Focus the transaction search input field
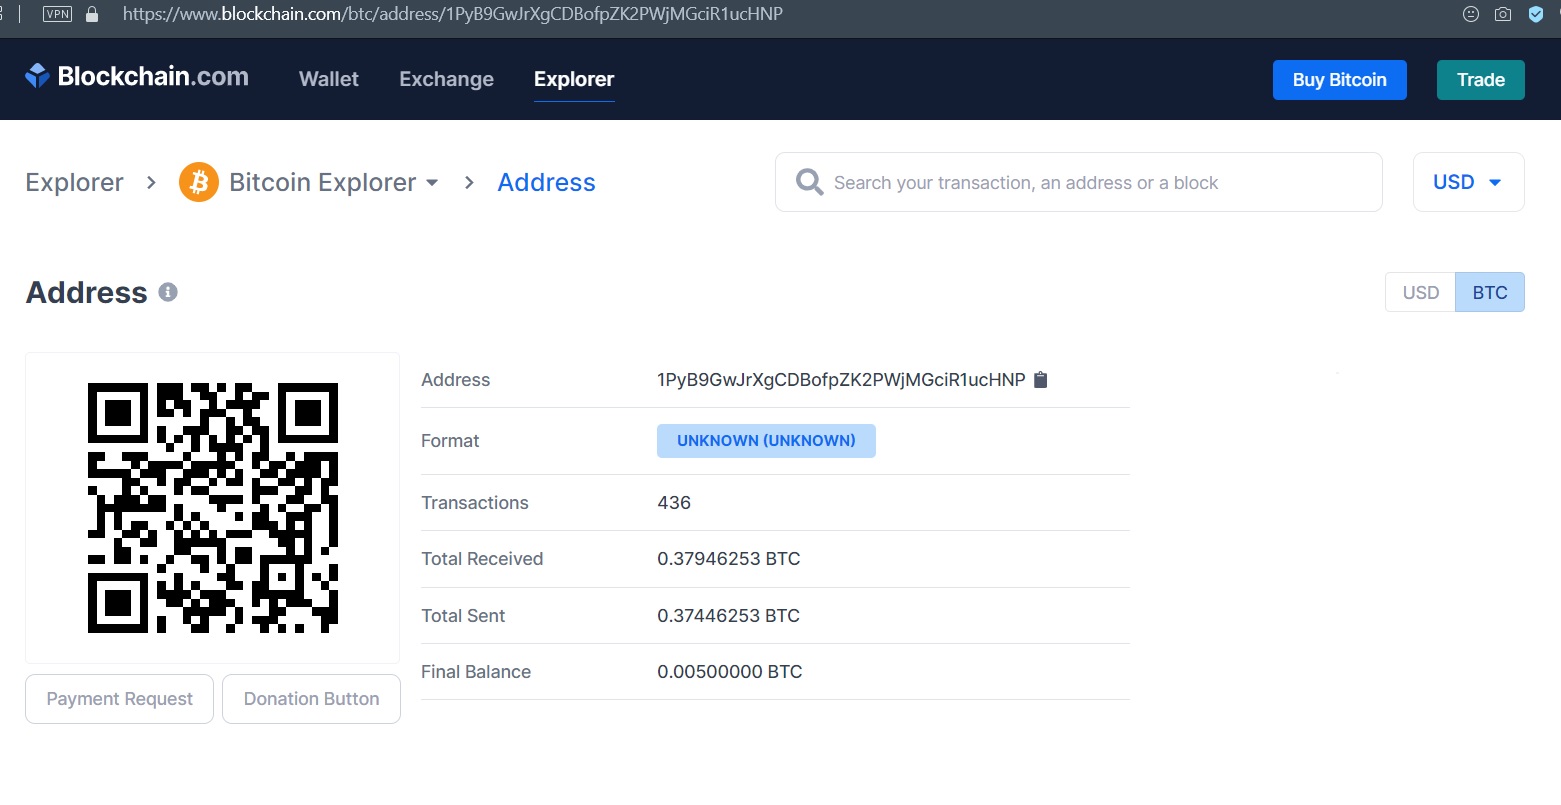Viewport: 1561px width, 805px height. coord(1079,182)
